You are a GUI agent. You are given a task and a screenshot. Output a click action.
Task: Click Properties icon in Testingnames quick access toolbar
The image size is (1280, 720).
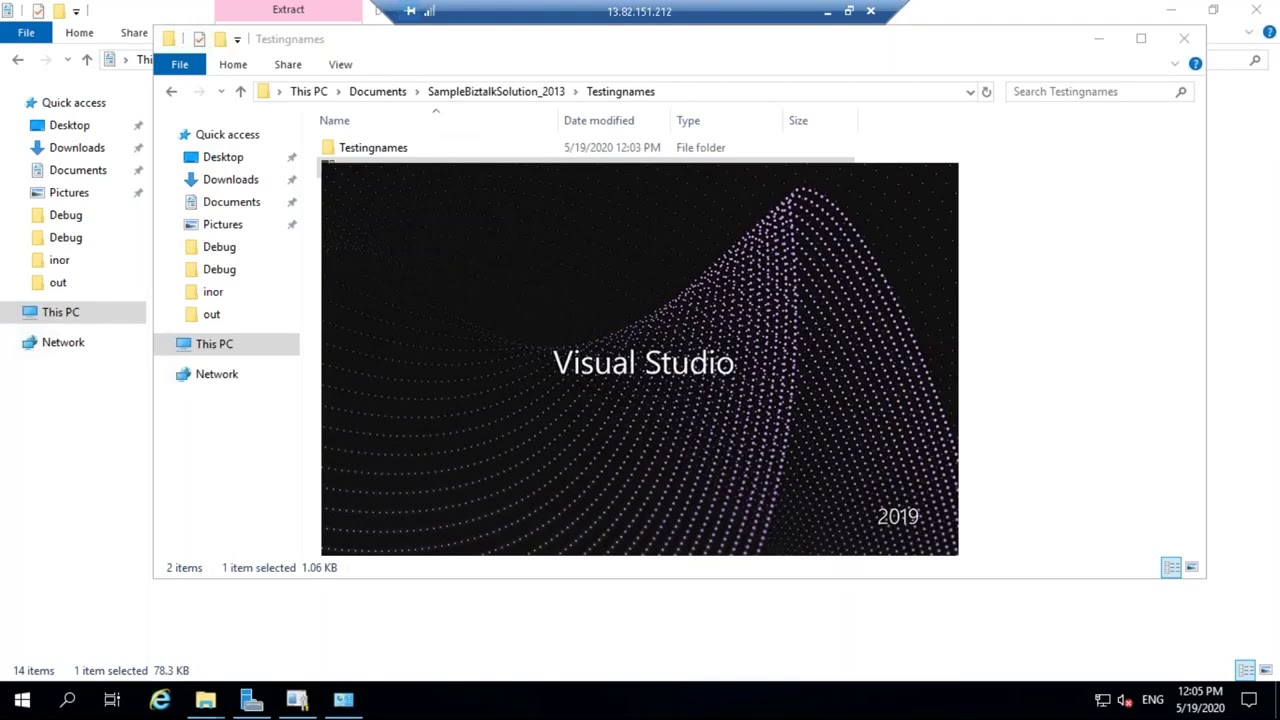click(x=199, y=39)
